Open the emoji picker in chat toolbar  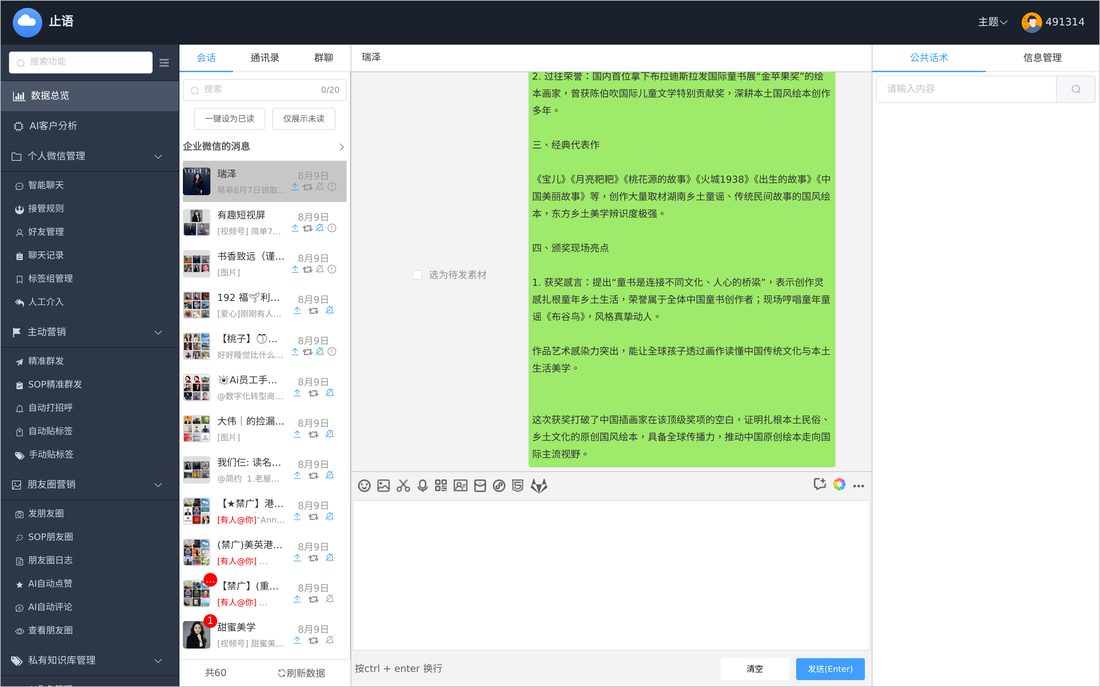364,486
